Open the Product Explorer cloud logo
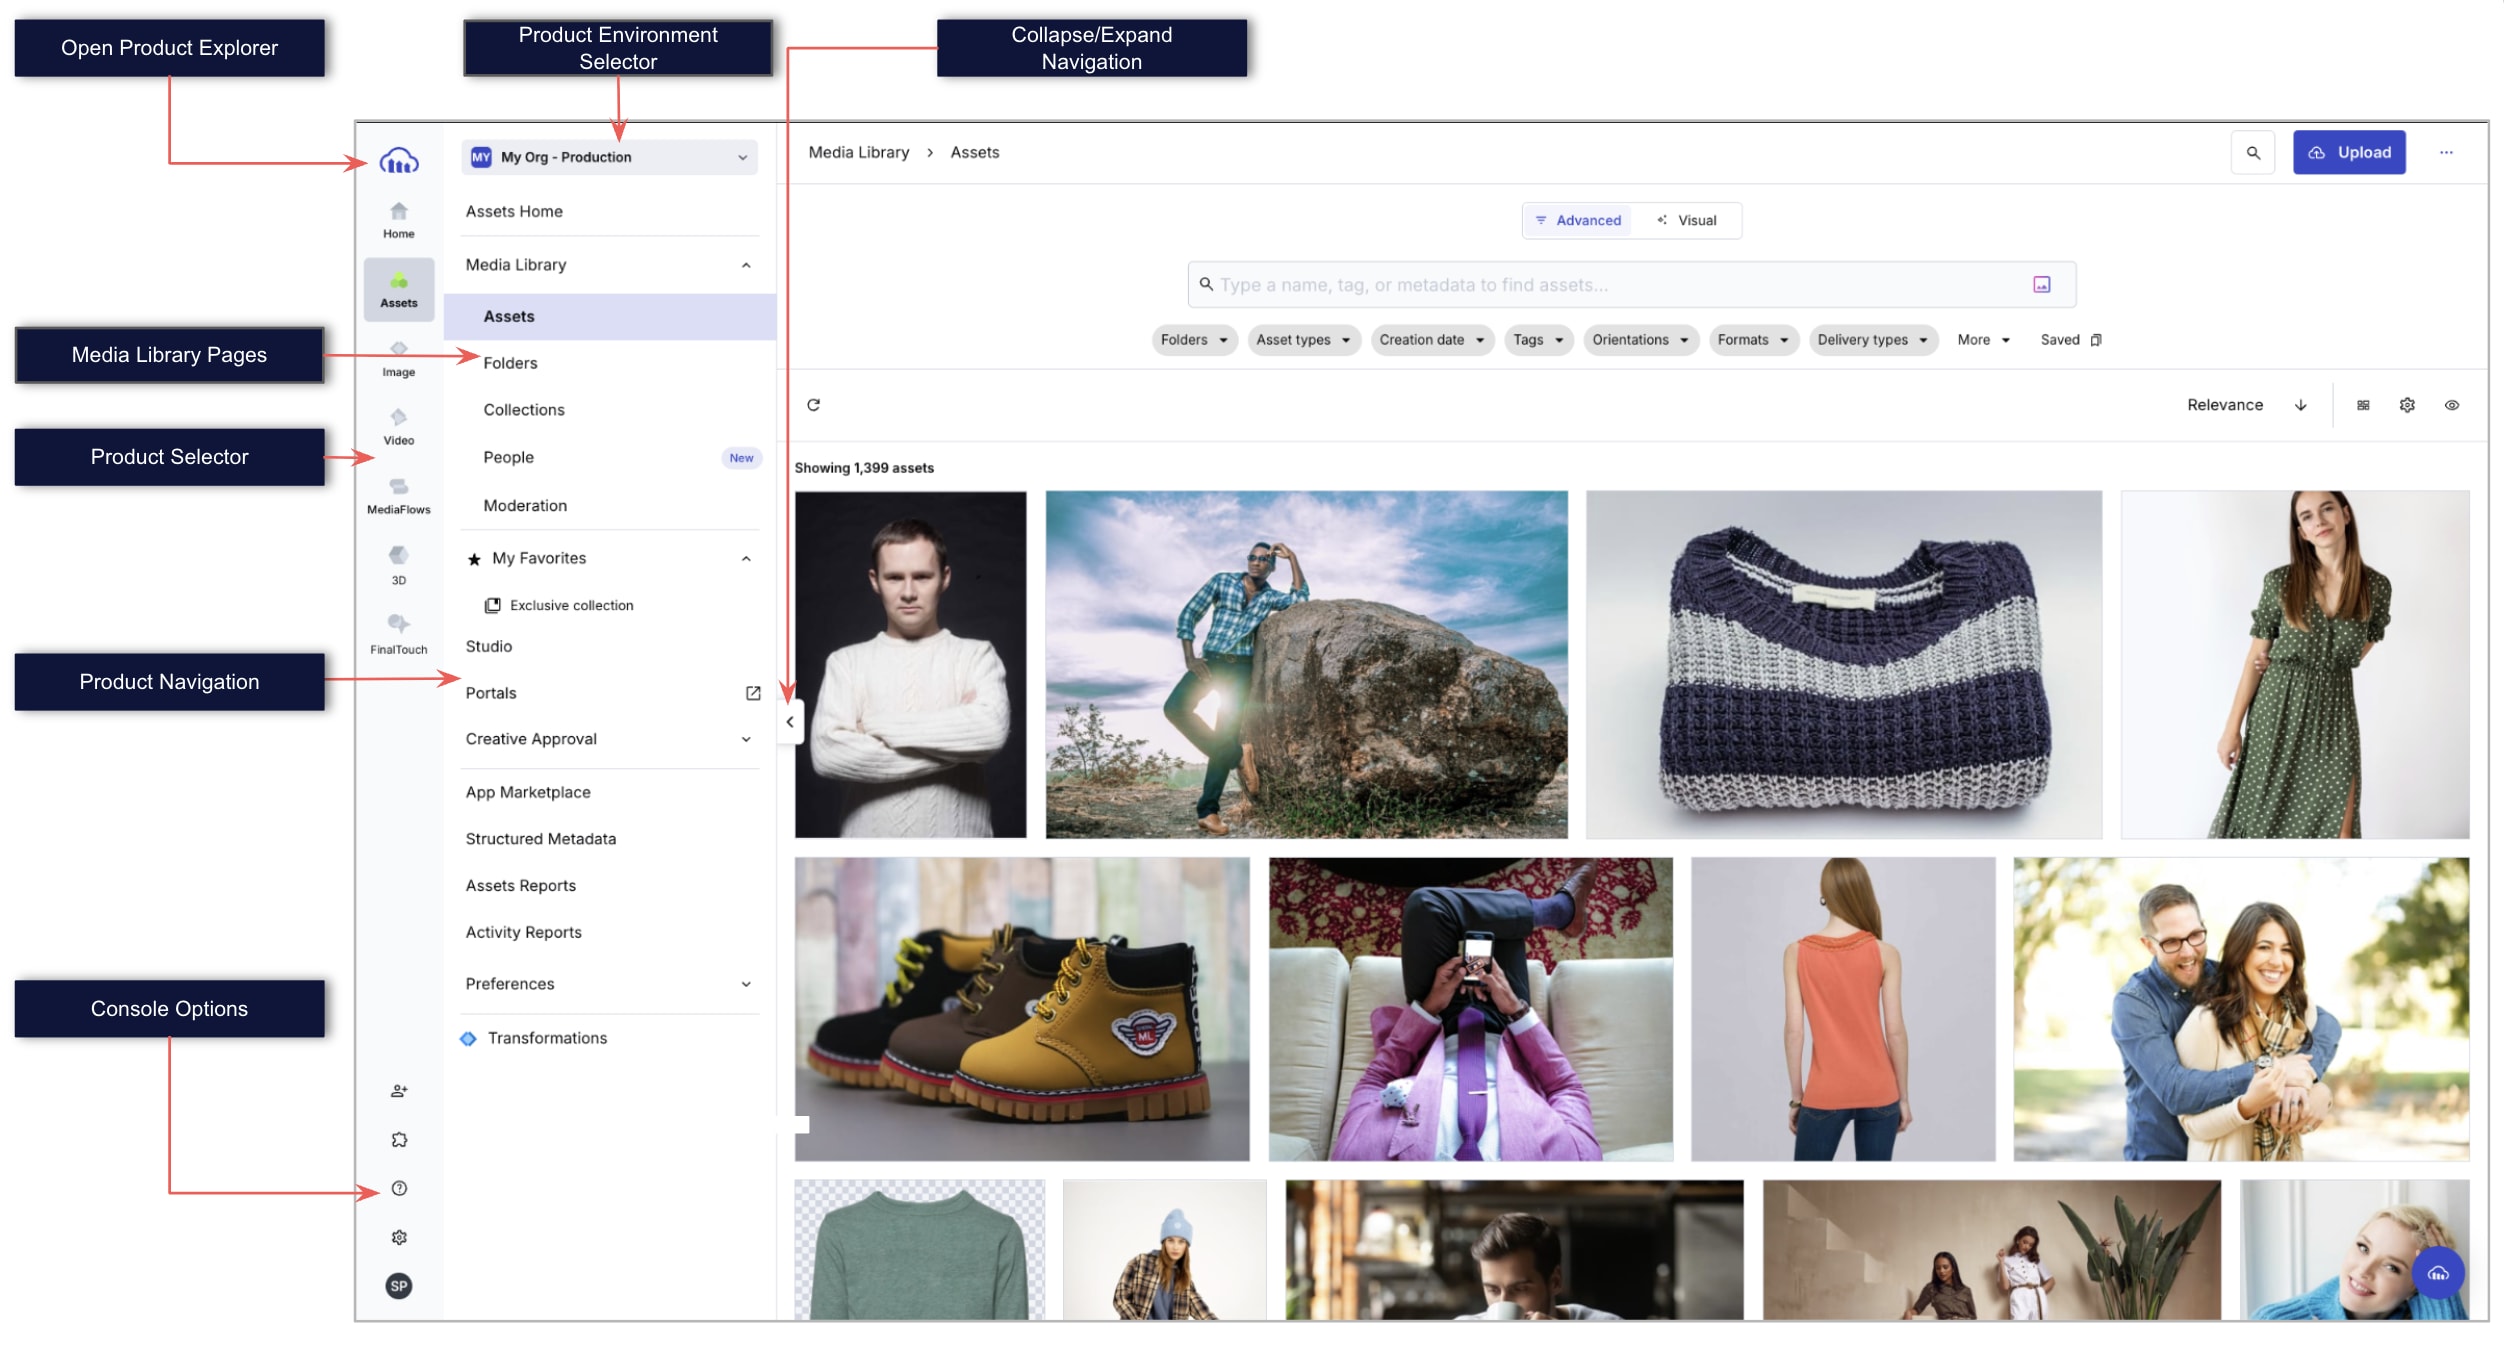Image resolution: width=2504 pixels, height=1346 pixels. [398, 160]
